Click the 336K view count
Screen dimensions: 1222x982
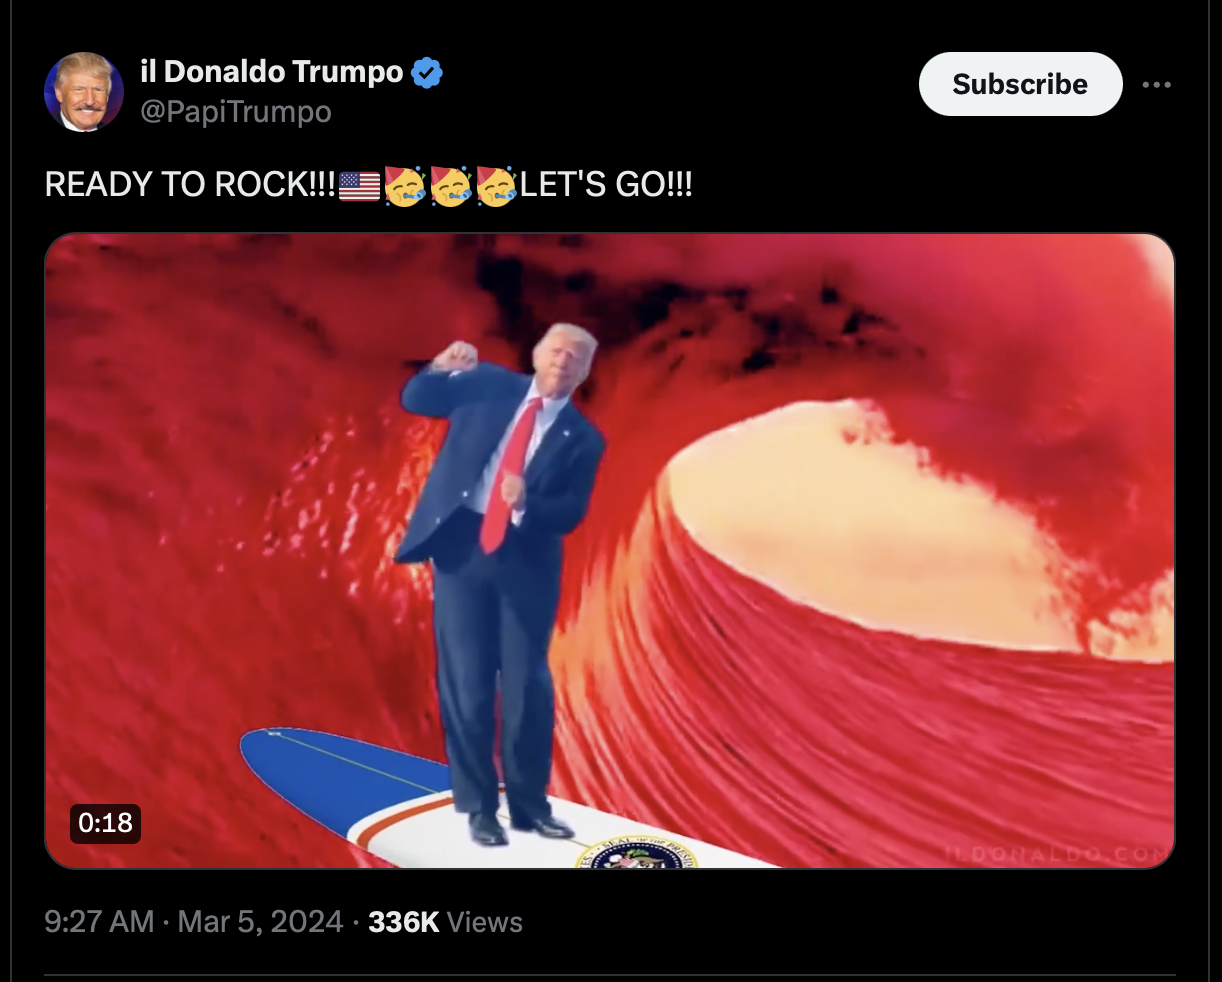[404, 922]
